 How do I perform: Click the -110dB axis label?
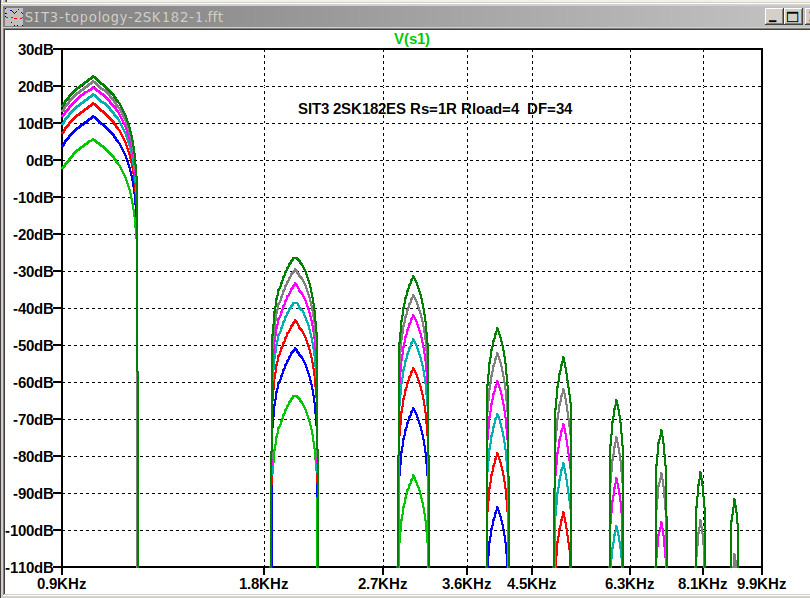29,568
